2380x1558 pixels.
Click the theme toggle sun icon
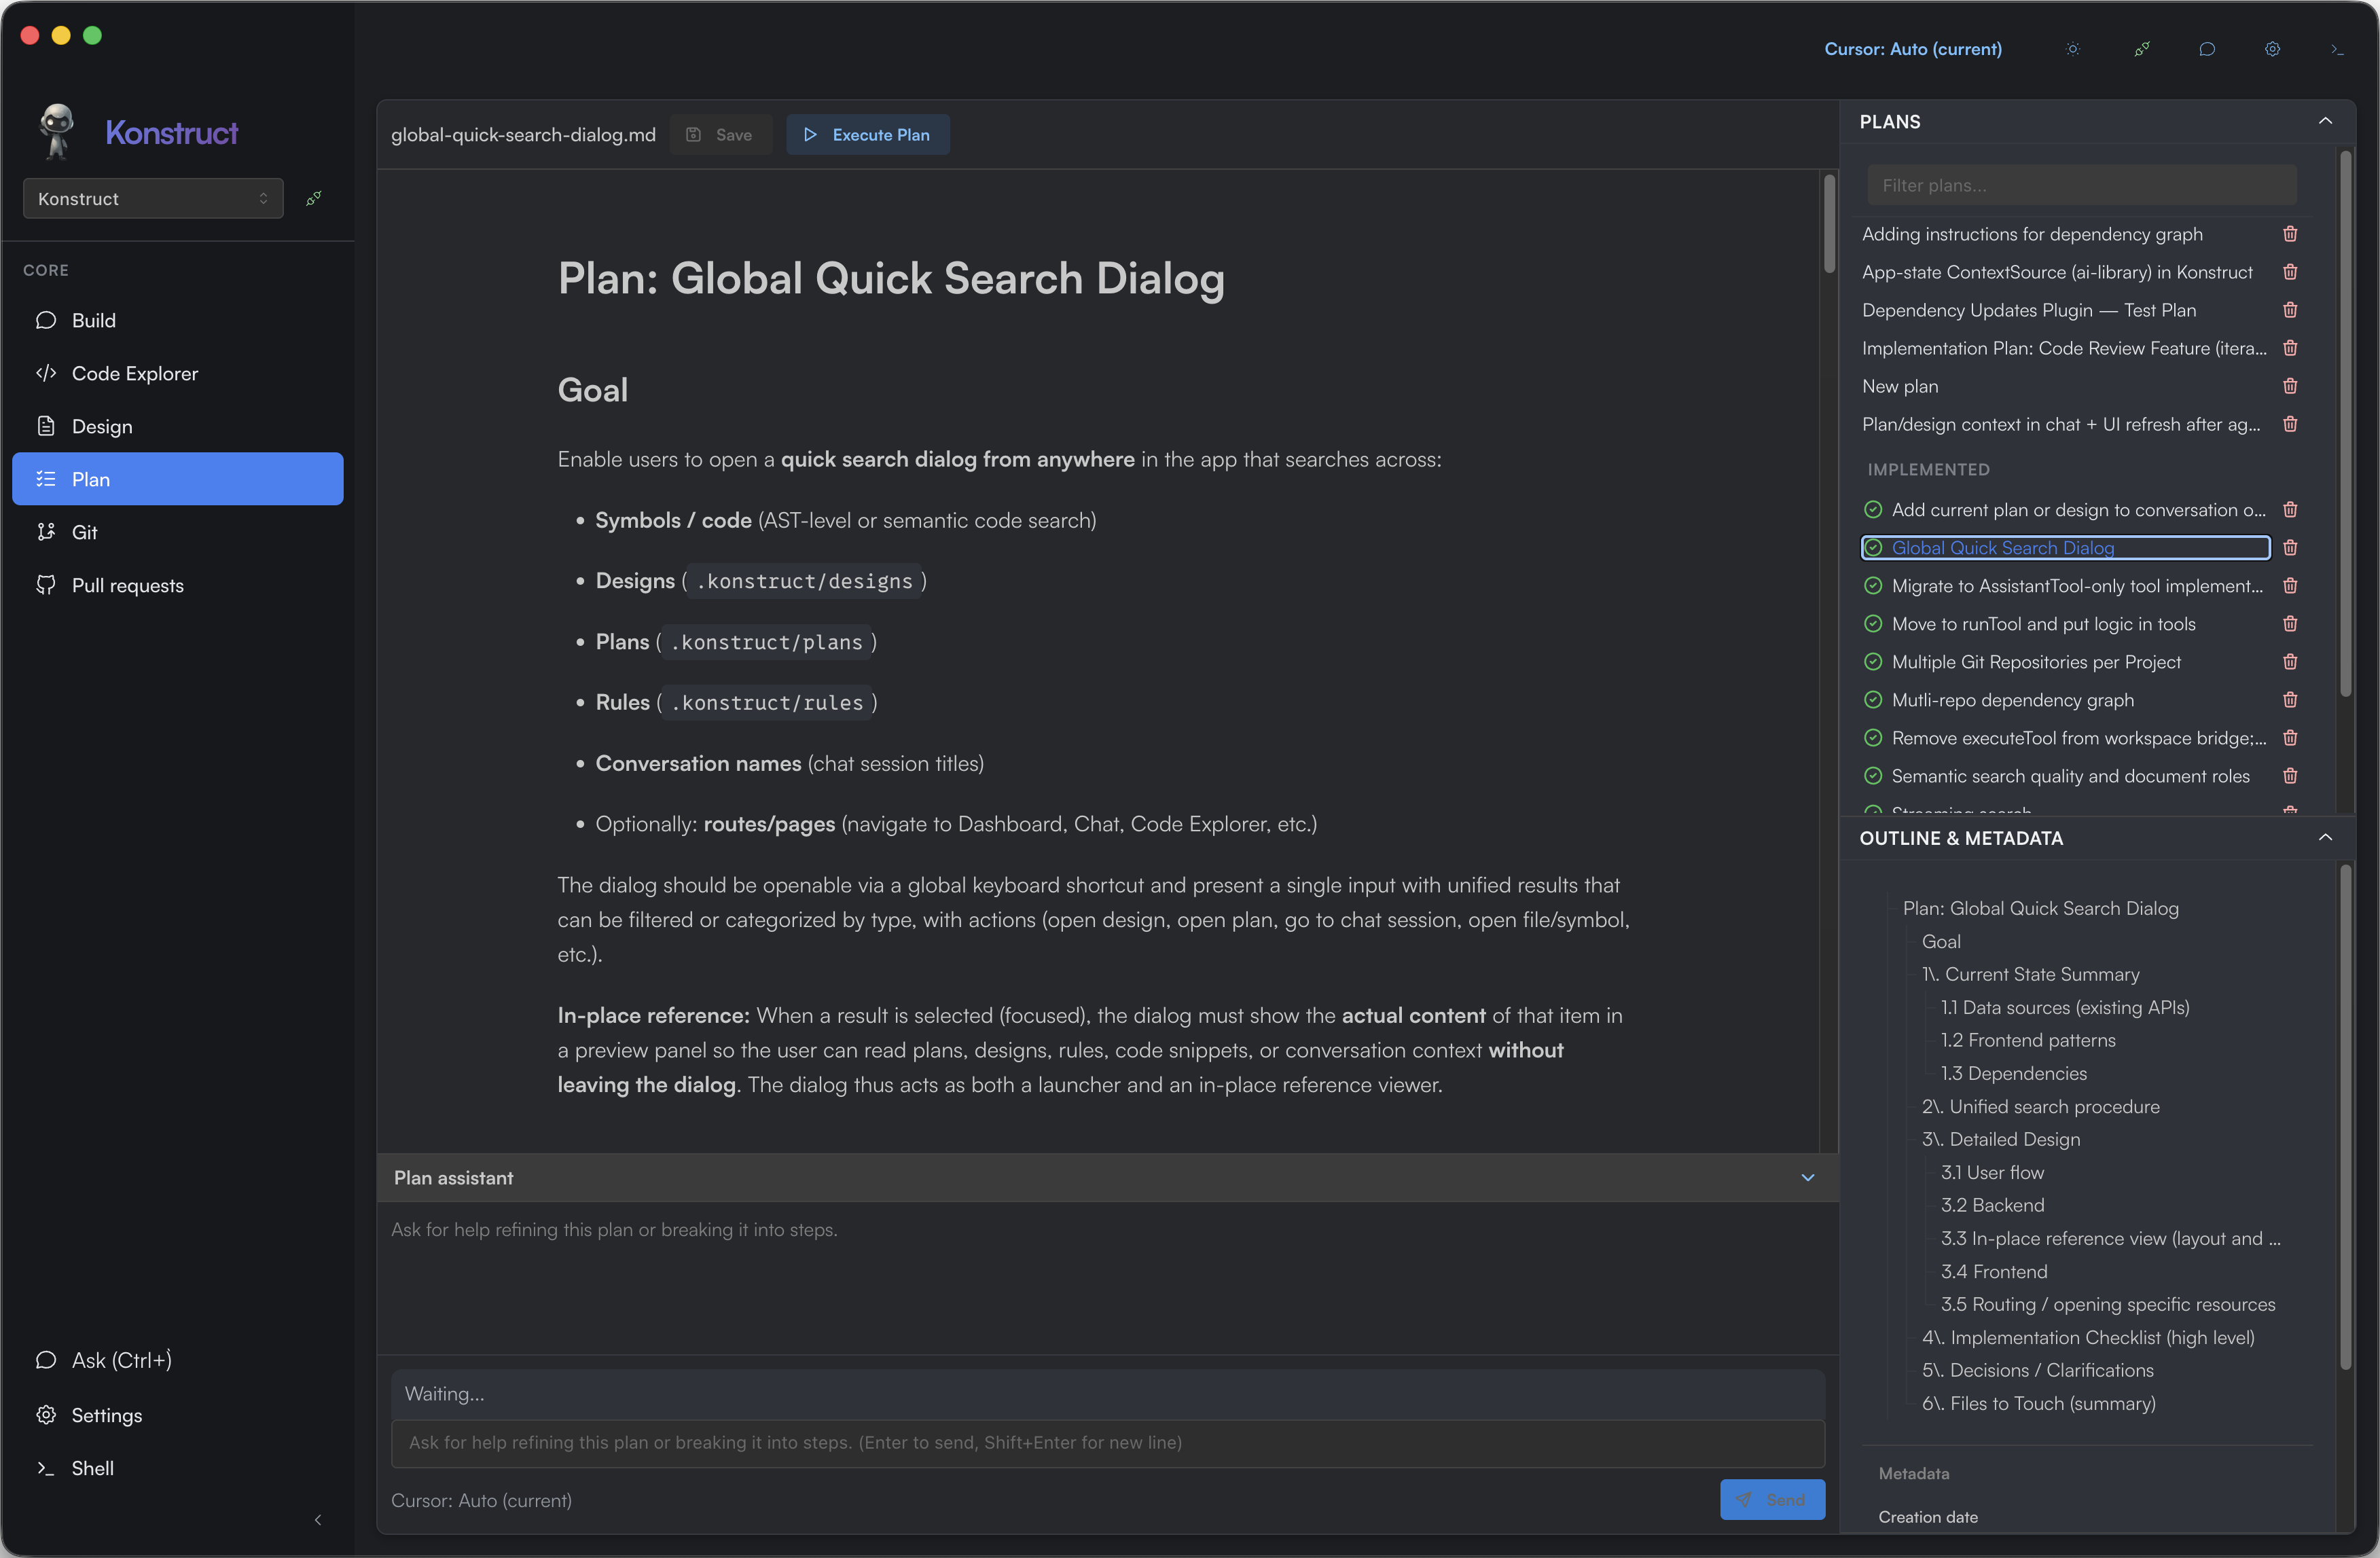pos(2073,49)
